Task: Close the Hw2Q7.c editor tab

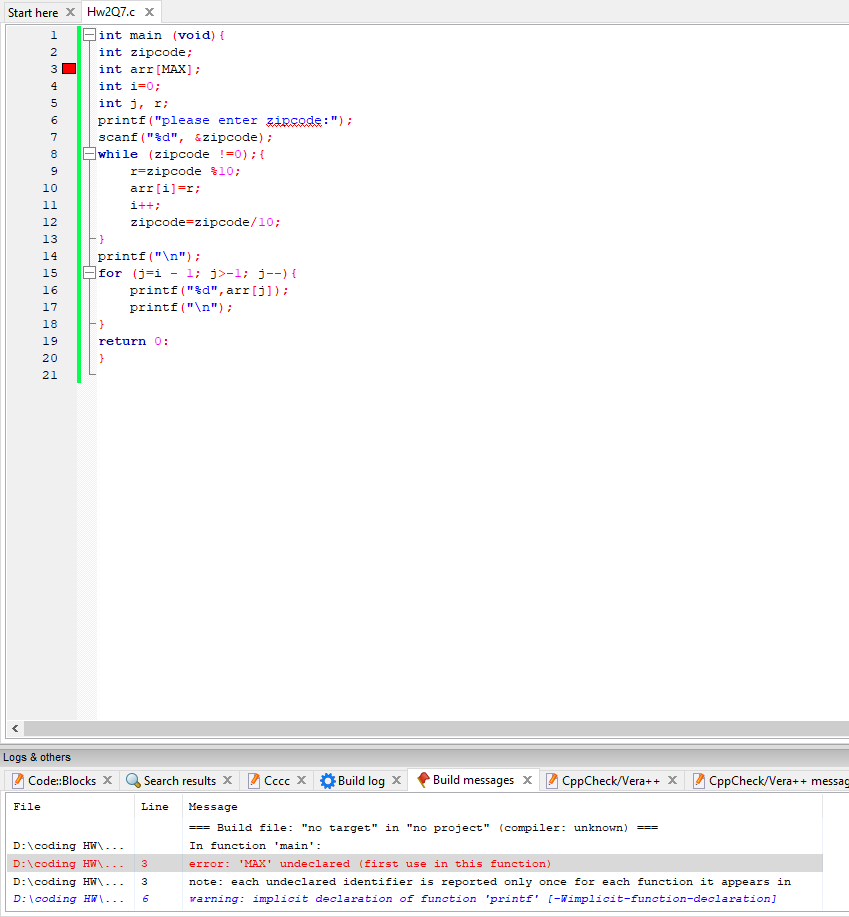Action: tap(148, 13)
